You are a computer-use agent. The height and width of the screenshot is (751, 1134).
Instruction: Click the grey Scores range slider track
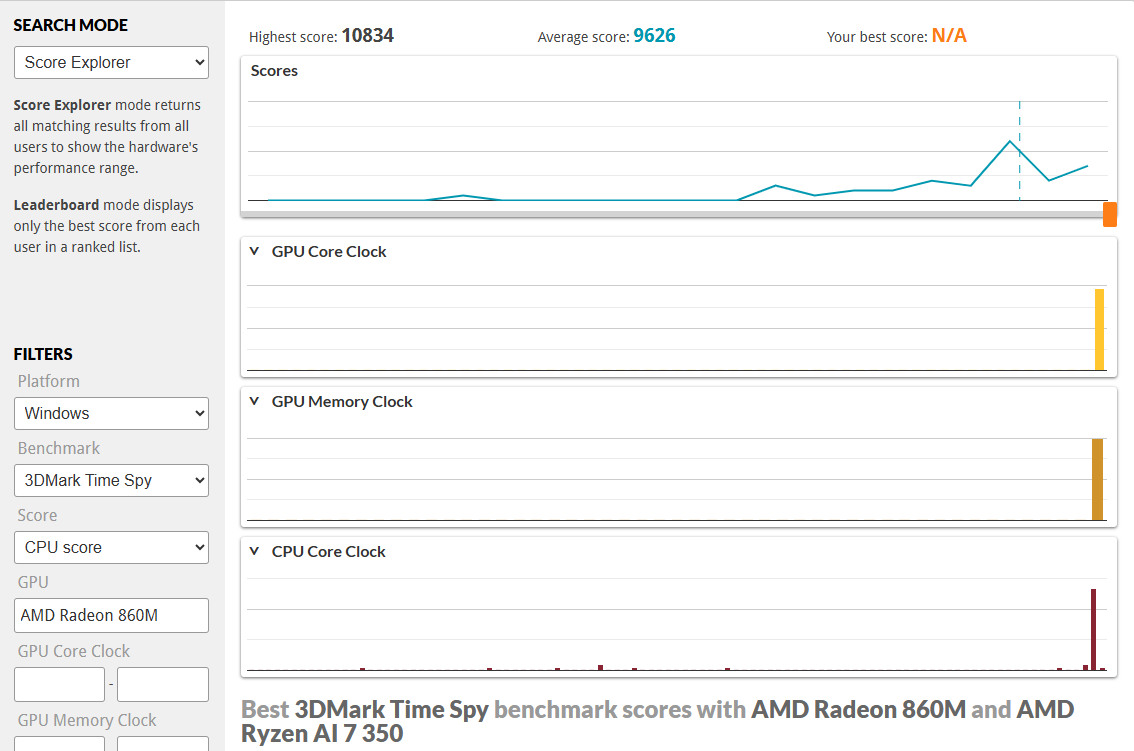[672, 214]
